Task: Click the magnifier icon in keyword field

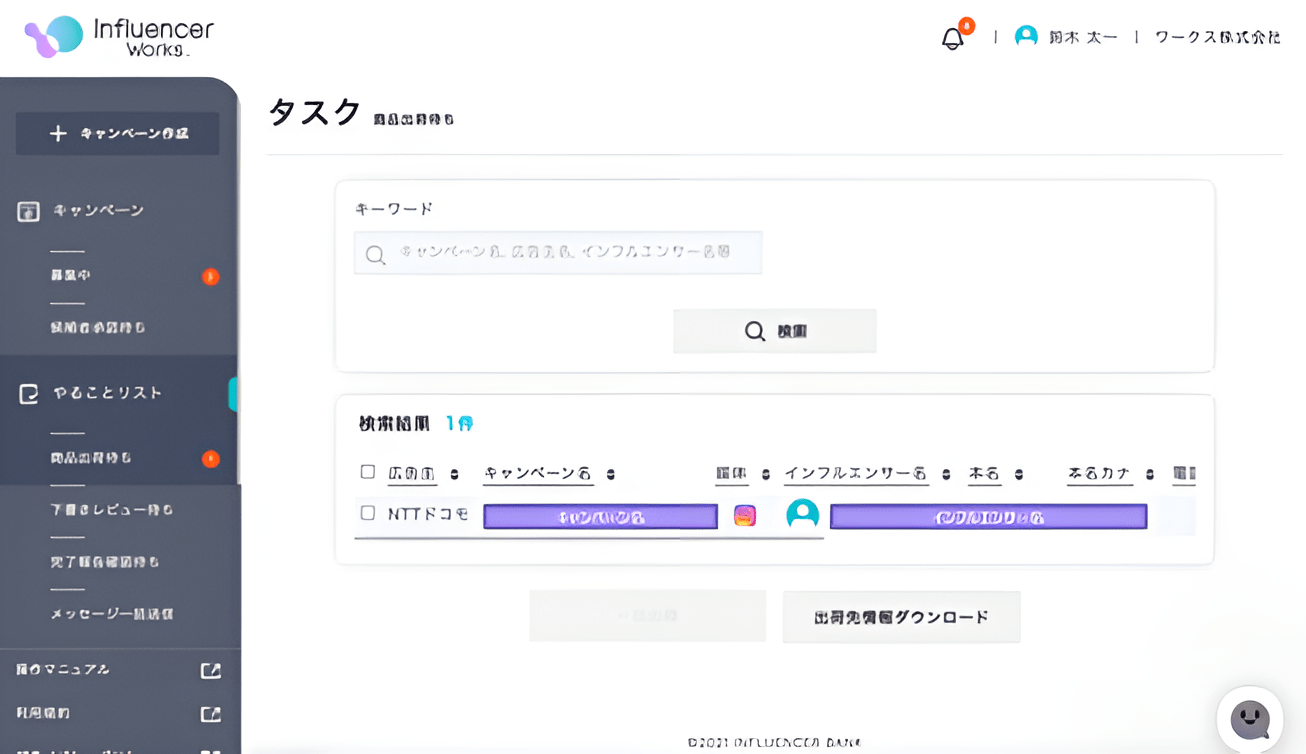Action: click(375, 255)
